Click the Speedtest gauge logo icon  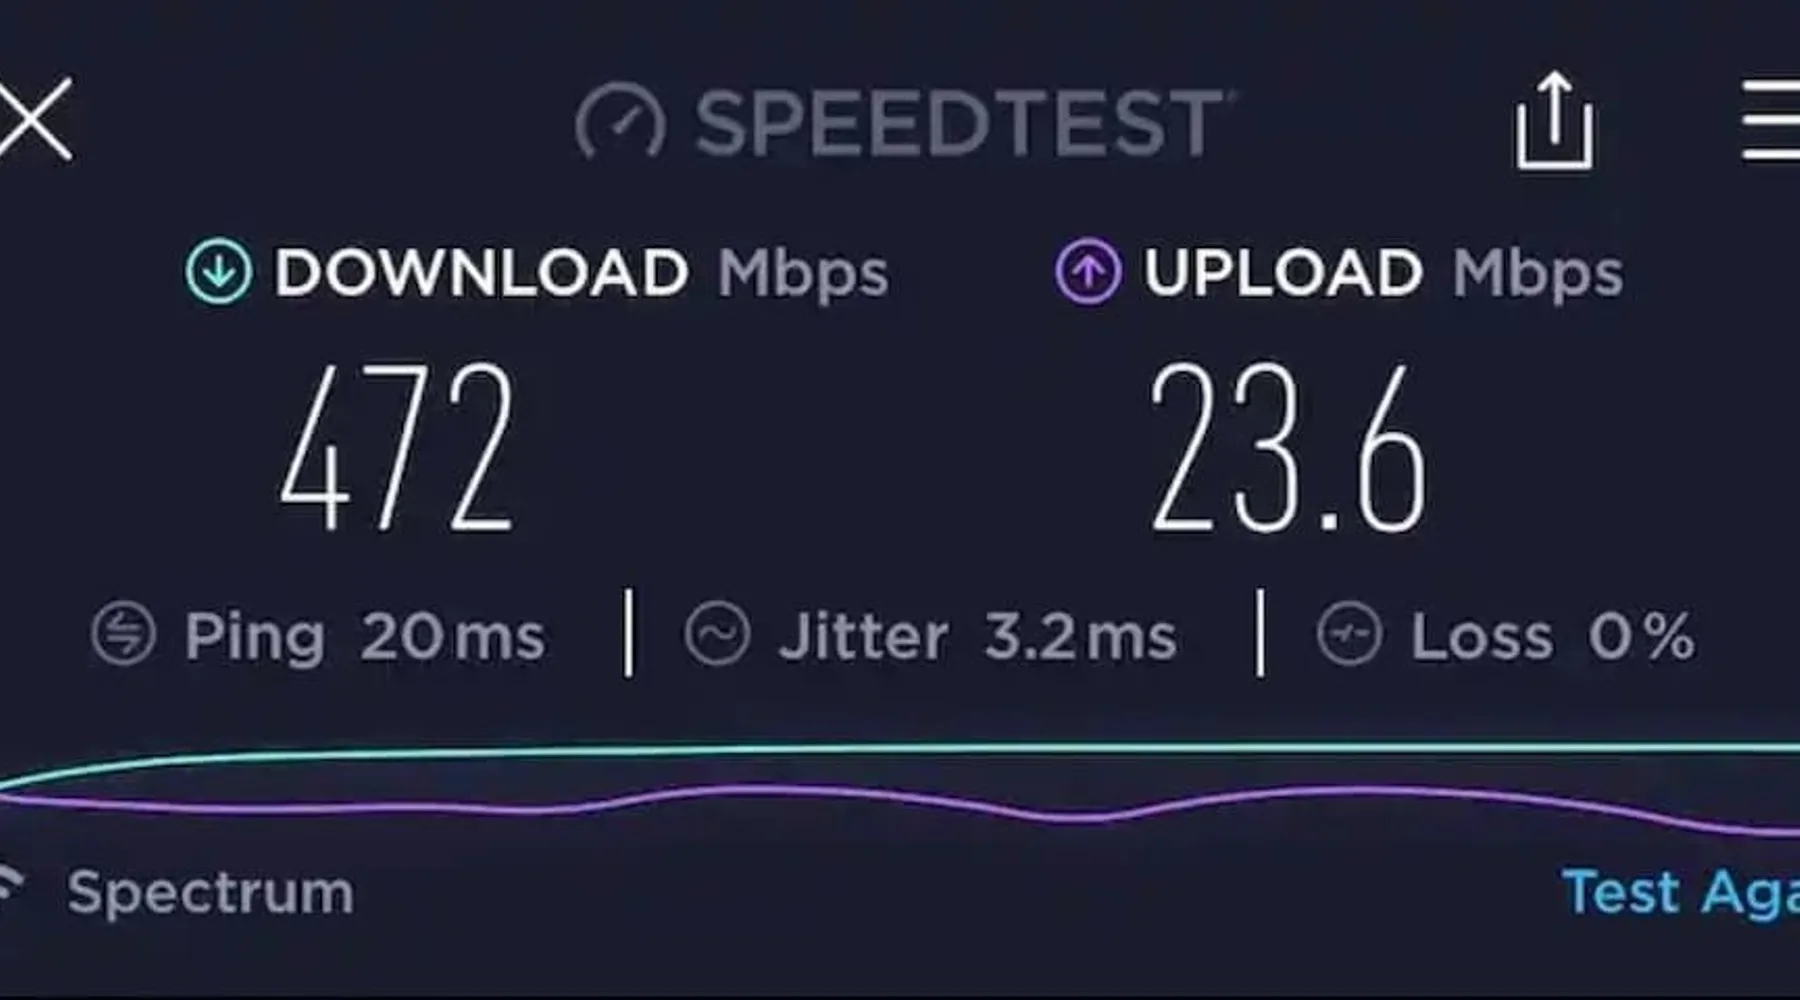[620, 122]
